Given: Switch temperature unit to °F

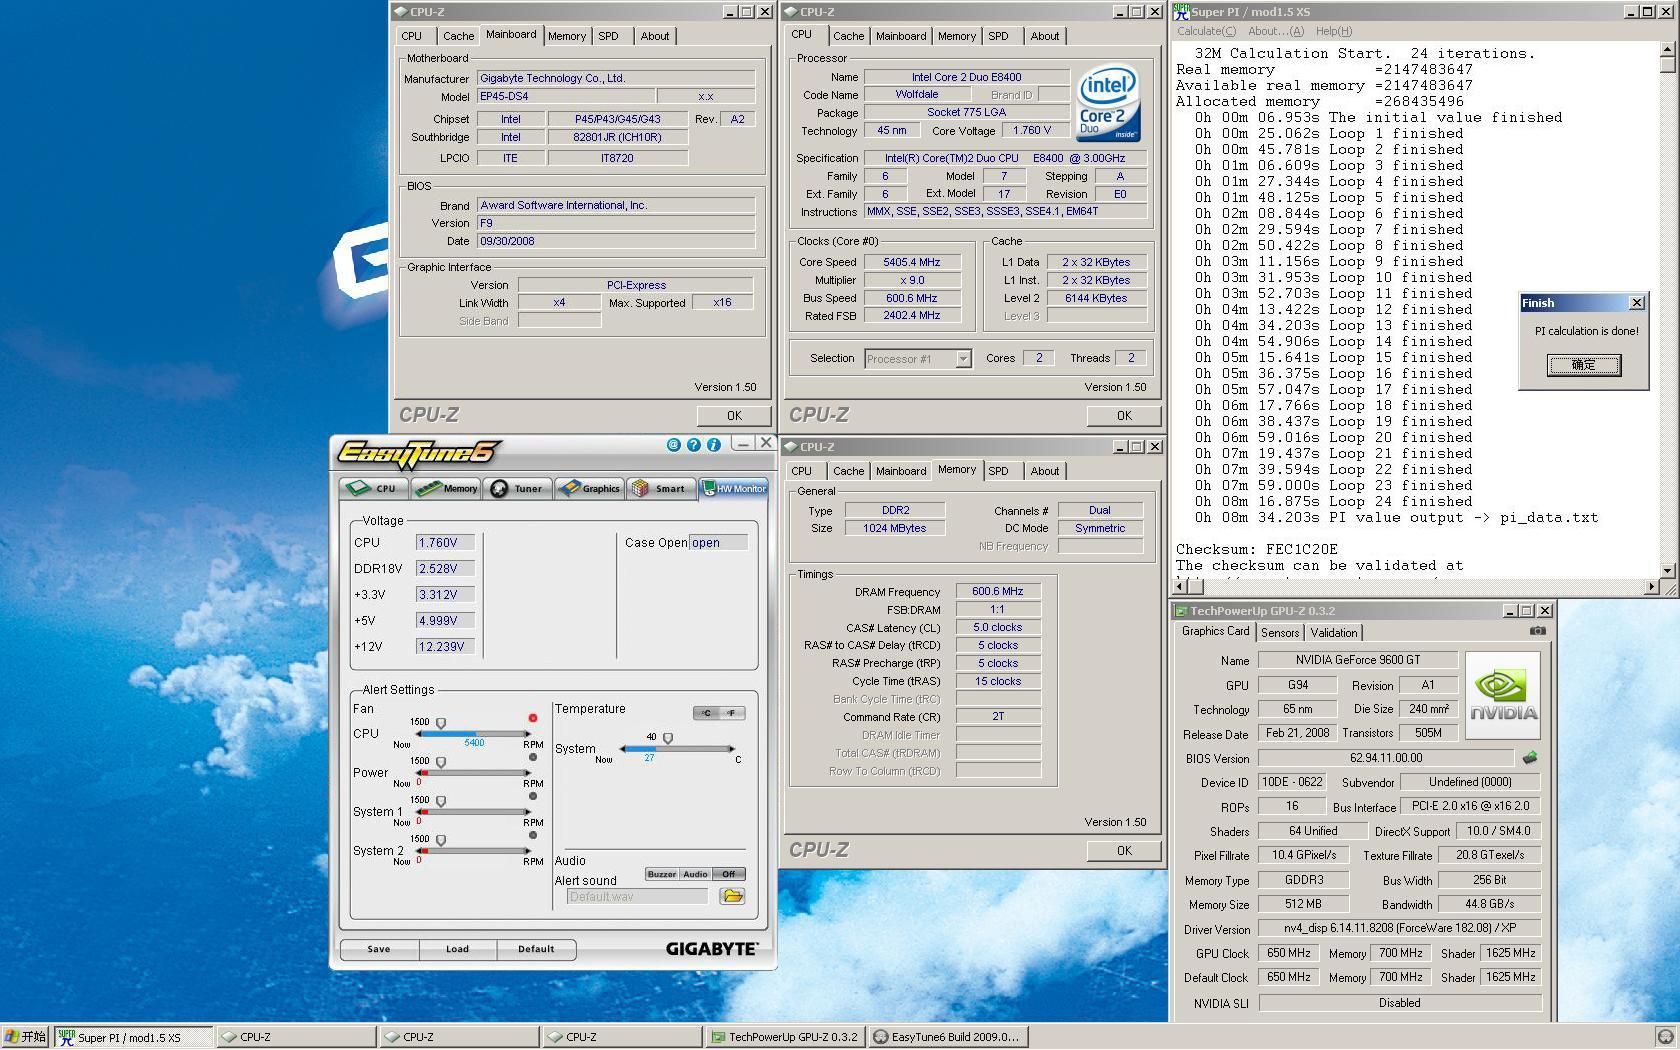Looking at the screenshot, I should tap(732, 713).
